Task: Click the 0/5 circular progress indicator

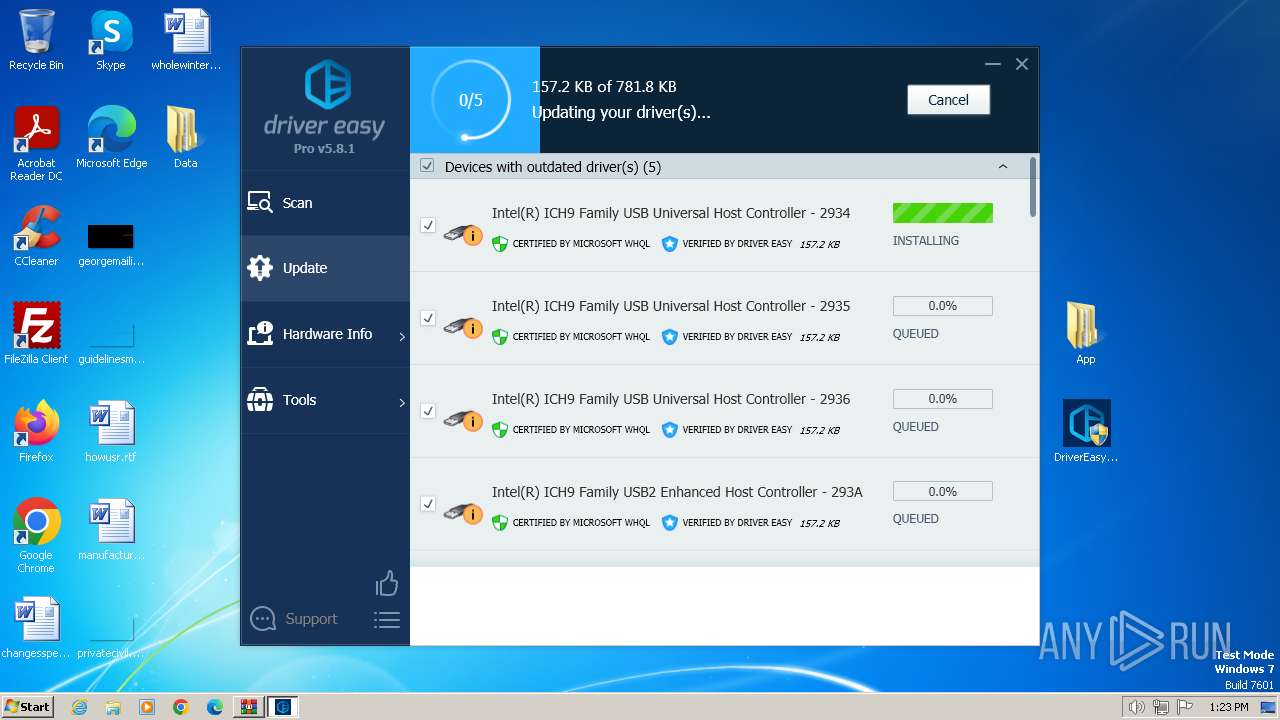Action: pos(471,100)
